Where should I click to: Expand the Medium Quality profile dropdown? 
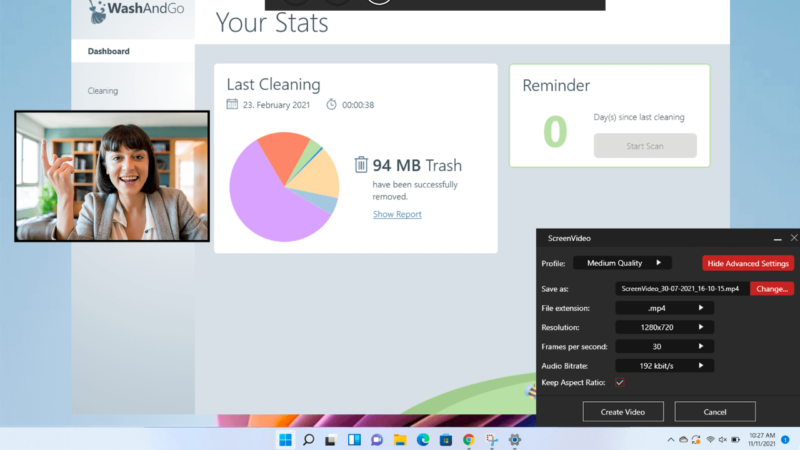(622, 263)
